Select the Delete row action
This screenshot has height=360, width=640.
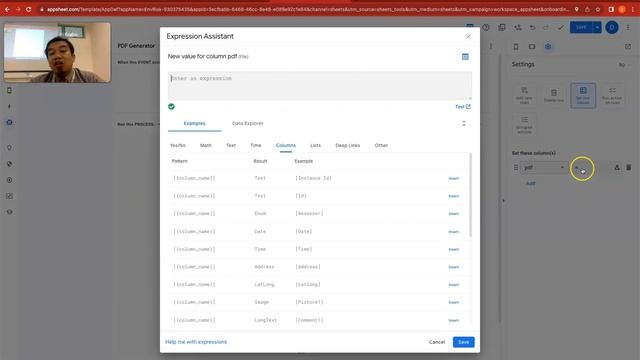[x=553, y=95]
